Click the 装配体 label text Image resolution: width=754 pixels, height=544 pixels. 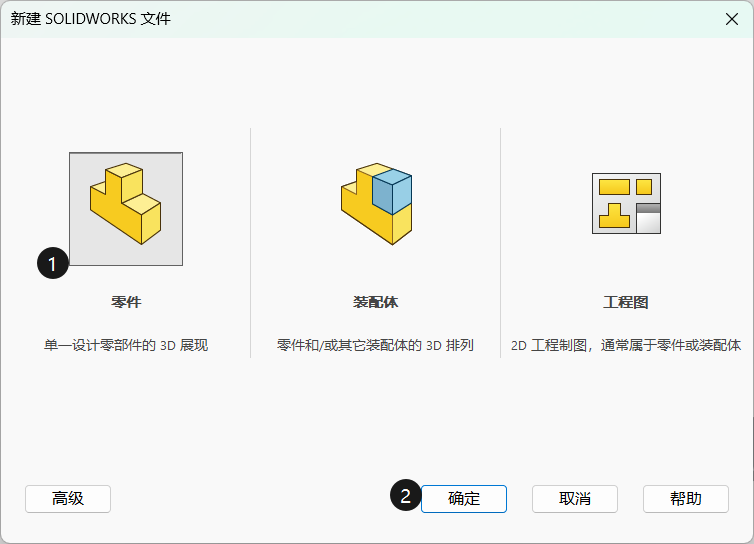(x=375, y=302)
